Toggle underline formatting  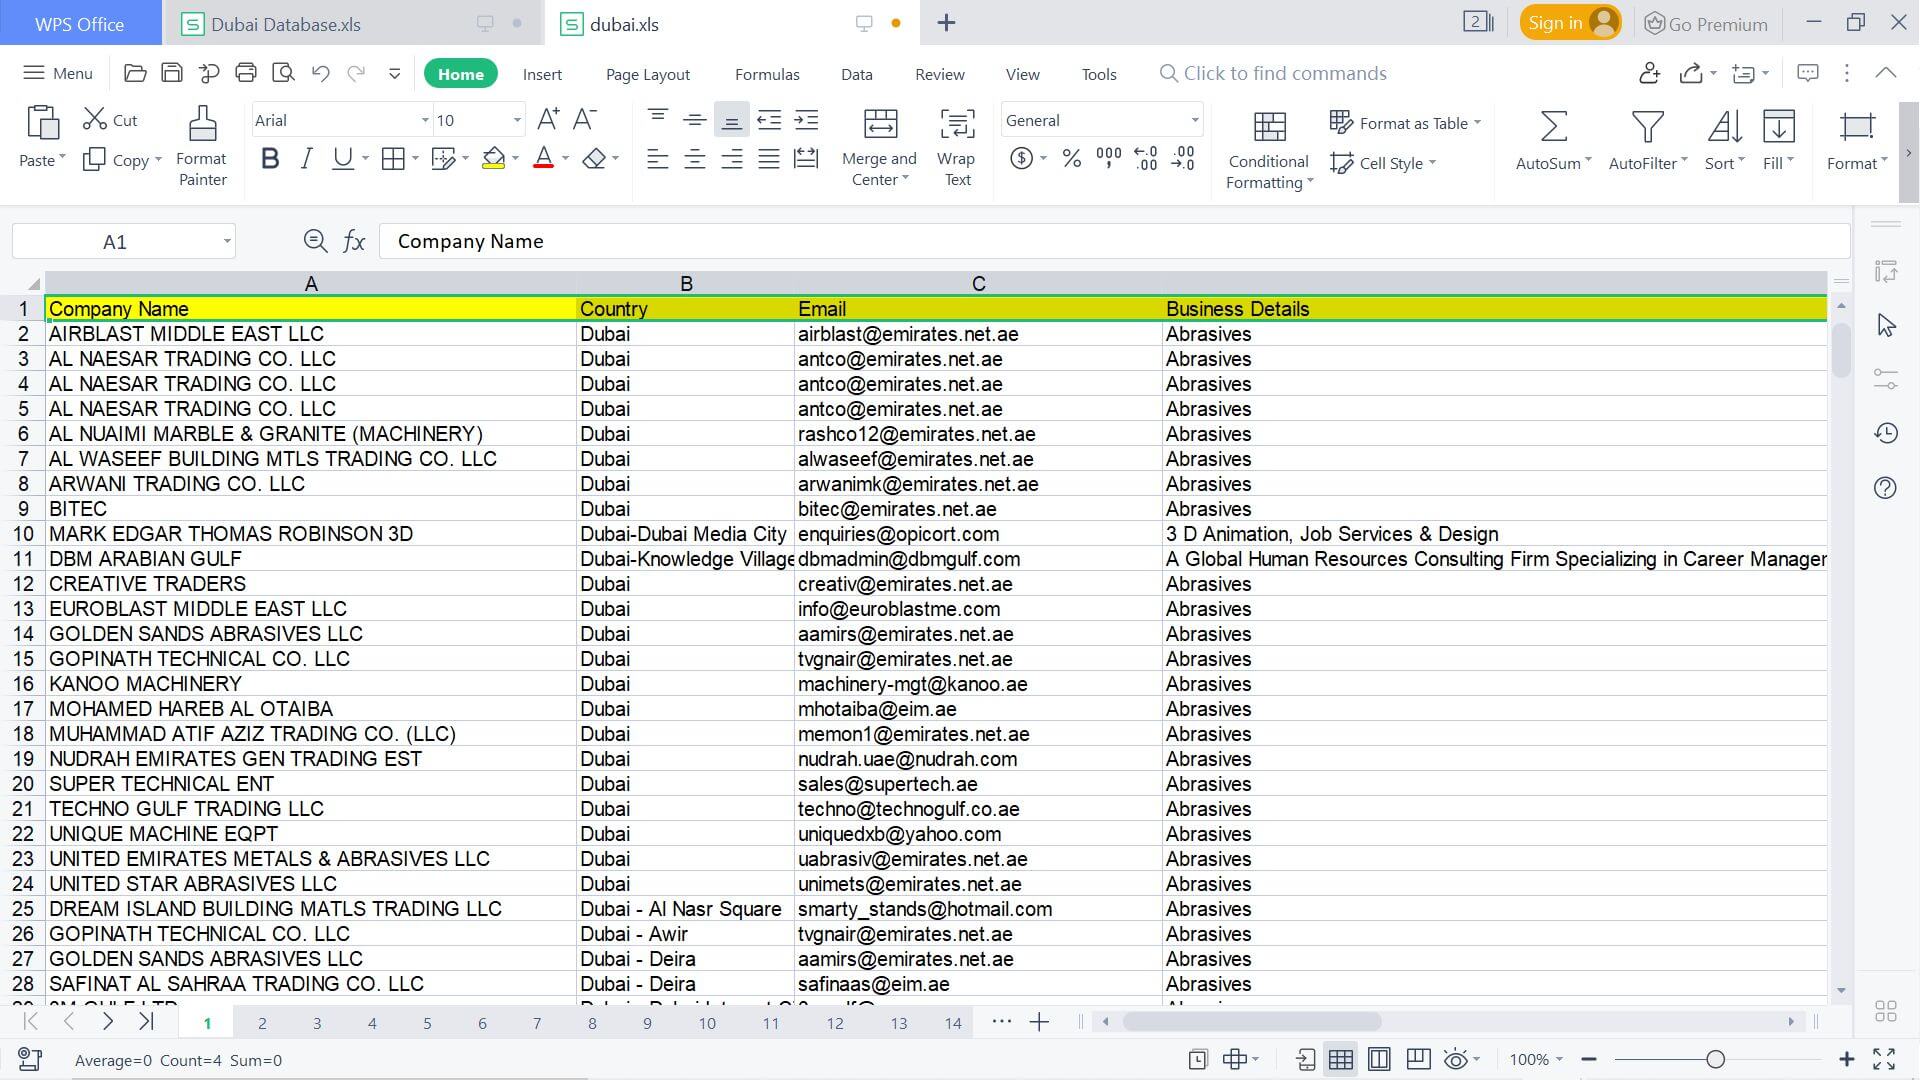[340, 158]
